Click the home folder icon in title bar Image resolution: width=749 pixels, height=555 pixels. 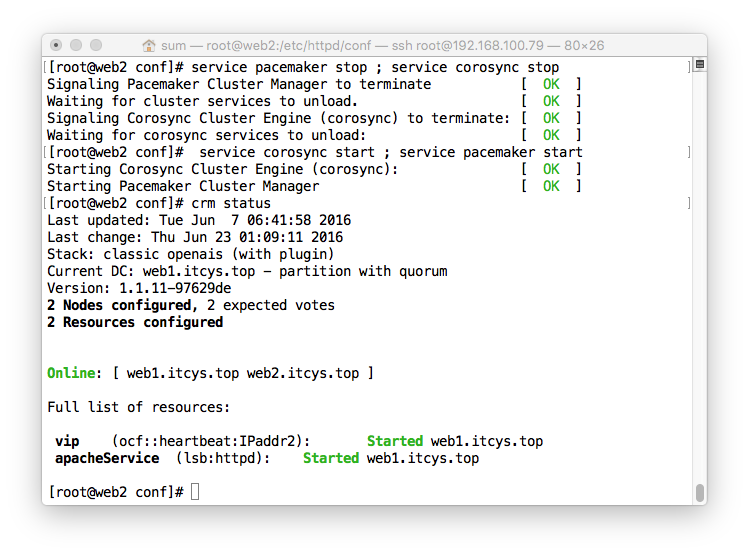tap(149, 45)
